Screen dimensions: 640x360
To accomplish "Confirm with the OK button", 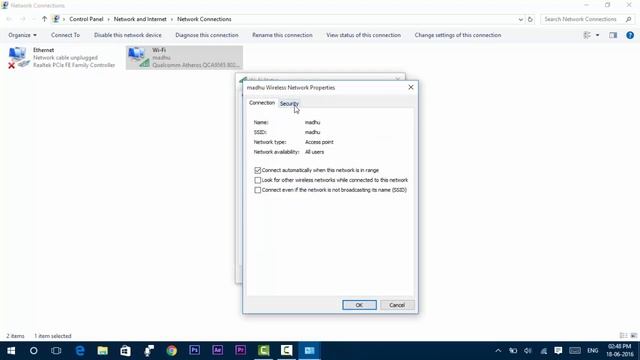I will coord(359,305).
